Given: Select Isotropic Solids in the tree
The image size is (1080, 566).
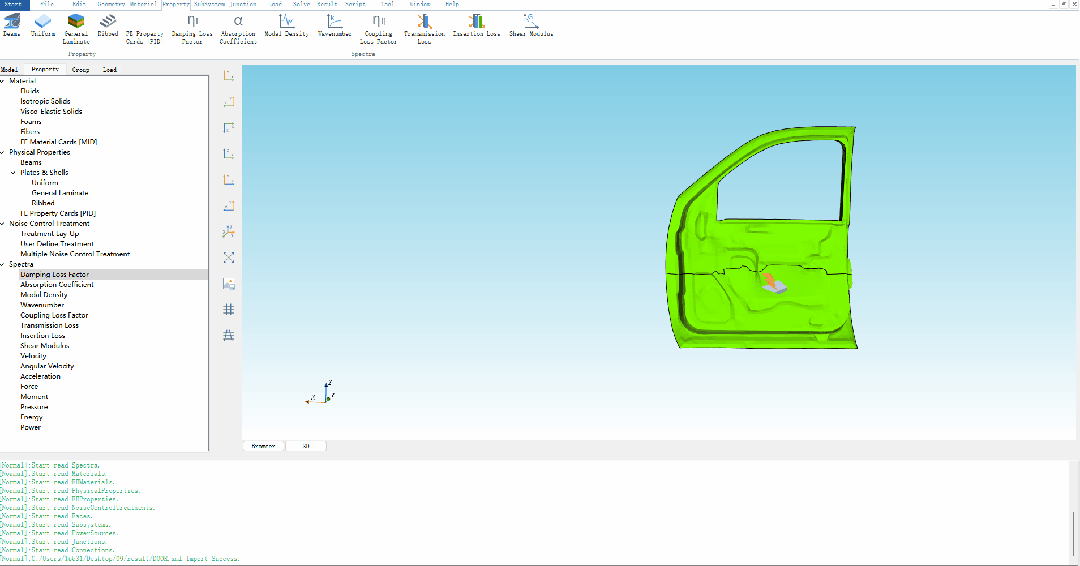Looking at the screenshot, I should tap(45, 101).
